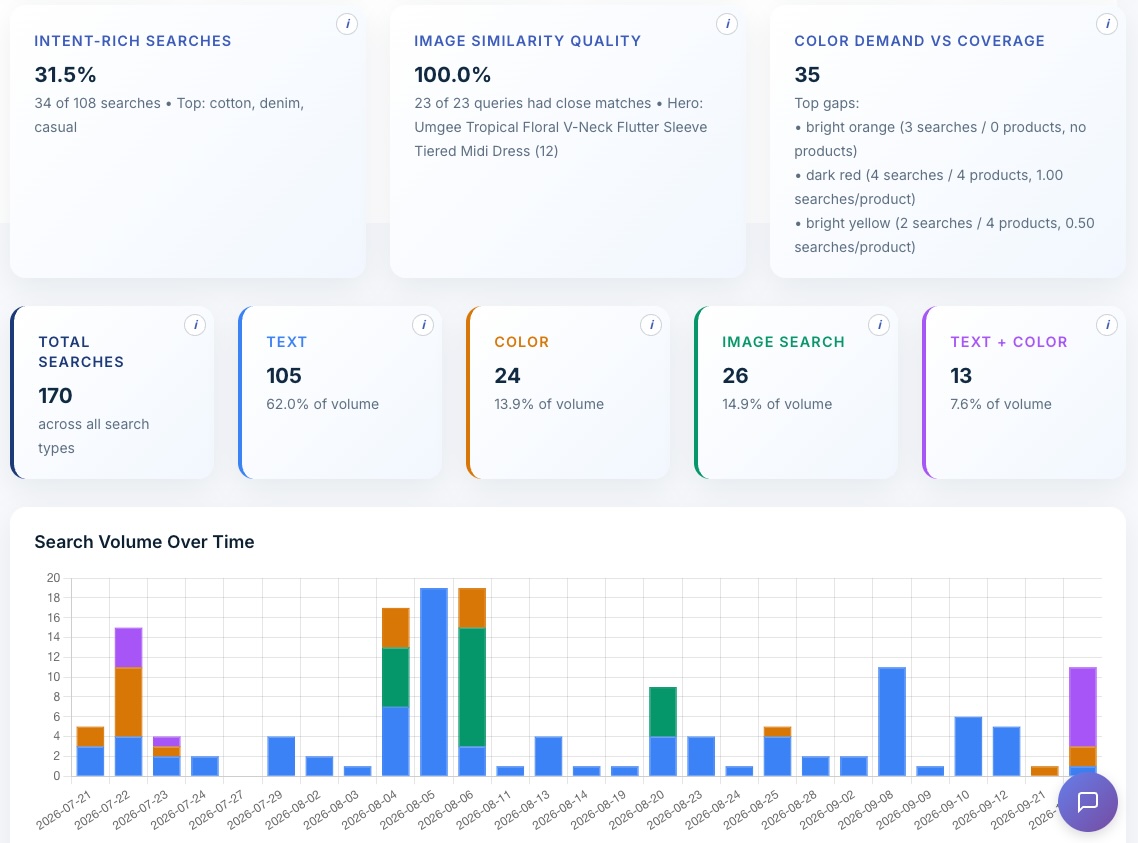Image resolution: width=1138 pixels, height=843 pixels.
Task: Open info icon on Image Similarity Quality card
Action: 727,24
